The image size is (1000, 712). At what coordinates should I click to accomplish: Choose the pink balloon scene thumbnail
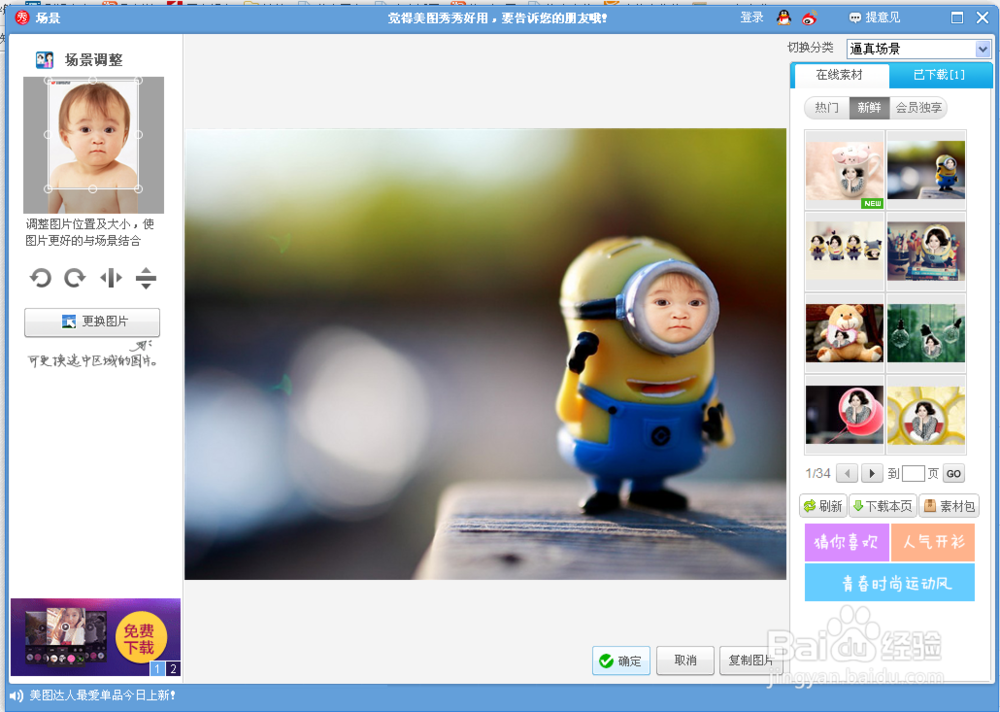point(844,415)
